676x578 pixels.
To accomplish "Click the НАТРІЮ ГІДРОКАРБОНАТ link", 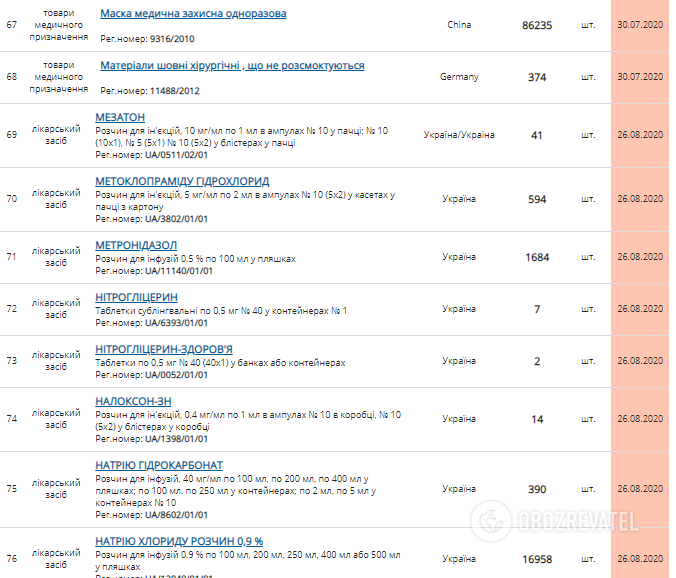I will click(x=159, y=465).
